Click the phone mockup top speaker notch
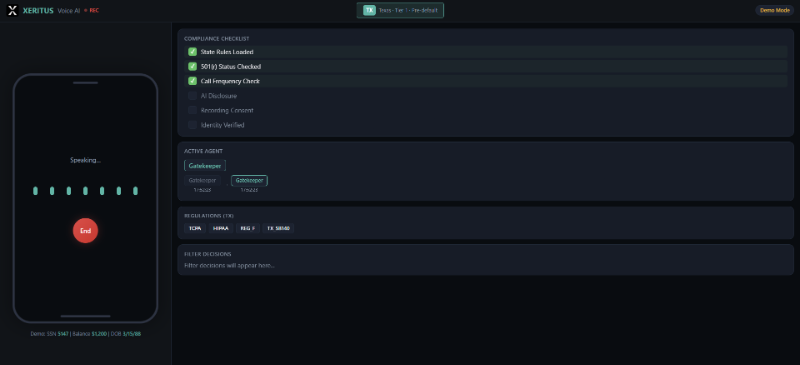This screenshot has height=365, width=800. click(x=85, y=83)
